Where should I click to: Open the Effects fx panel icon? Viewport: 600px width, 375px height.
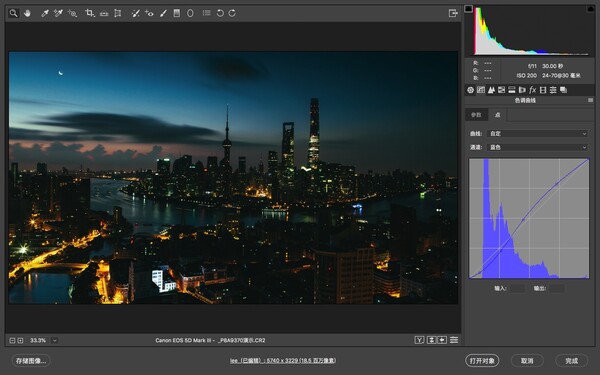(x=532, y=90)
